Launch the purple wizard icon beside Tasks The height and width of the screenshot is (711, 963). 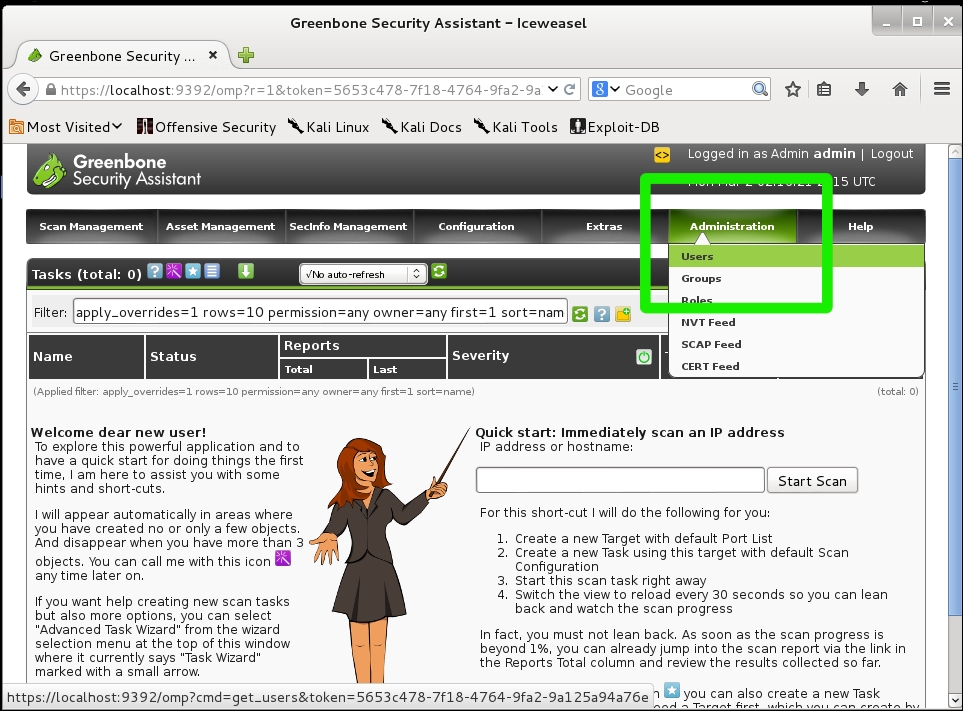[174, 271]
